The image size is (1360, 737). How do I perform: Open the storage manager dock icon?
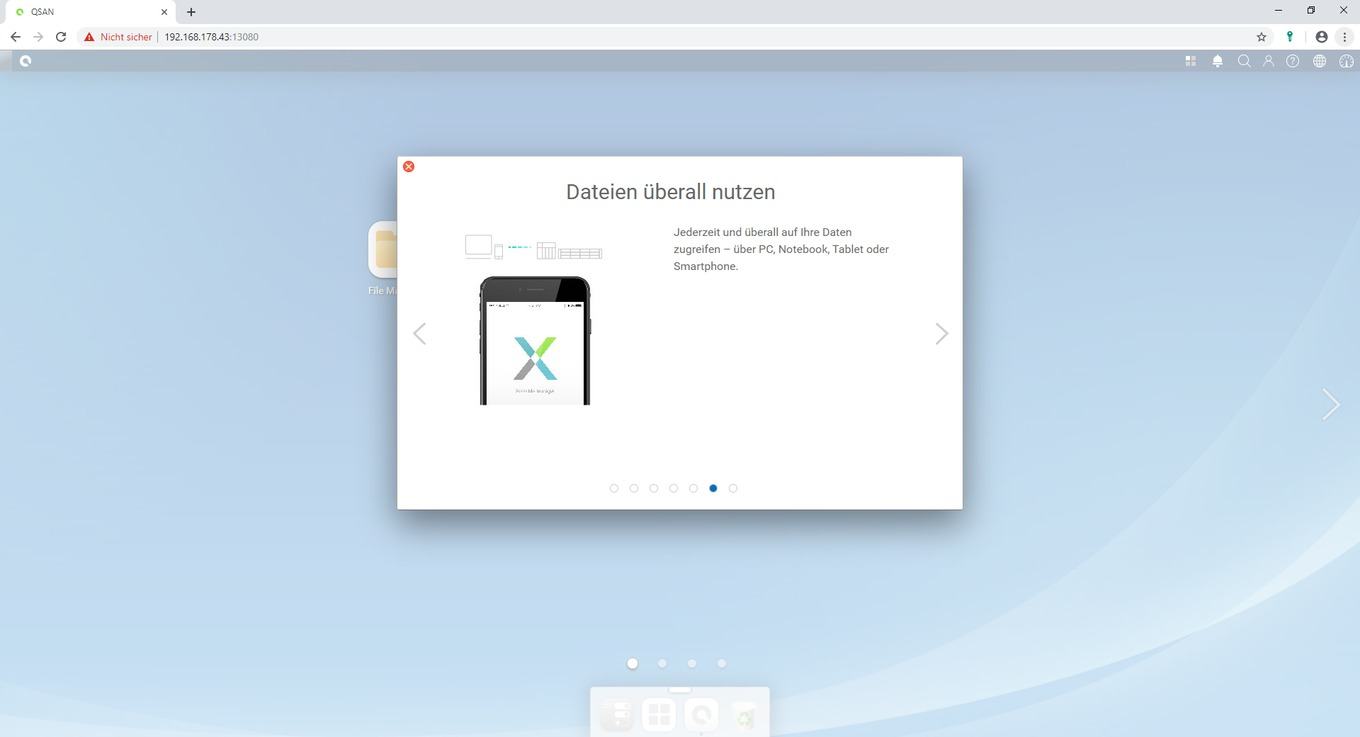click(x=617, y=715)
